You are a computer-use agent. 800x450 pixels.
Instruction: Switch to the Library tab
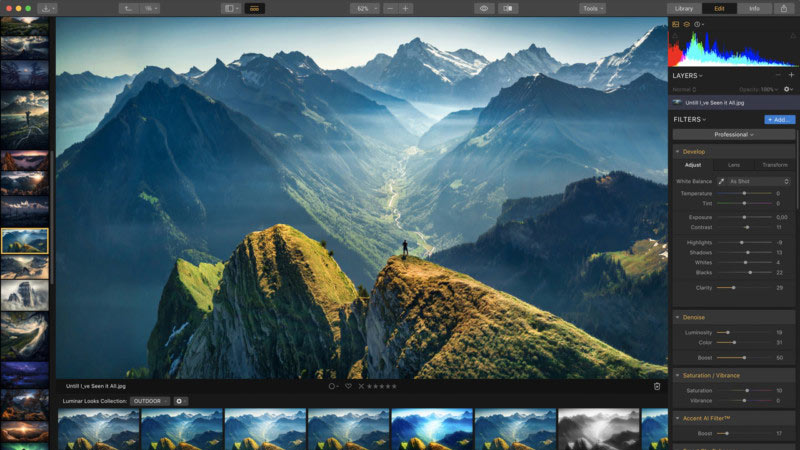click(683, 8)
